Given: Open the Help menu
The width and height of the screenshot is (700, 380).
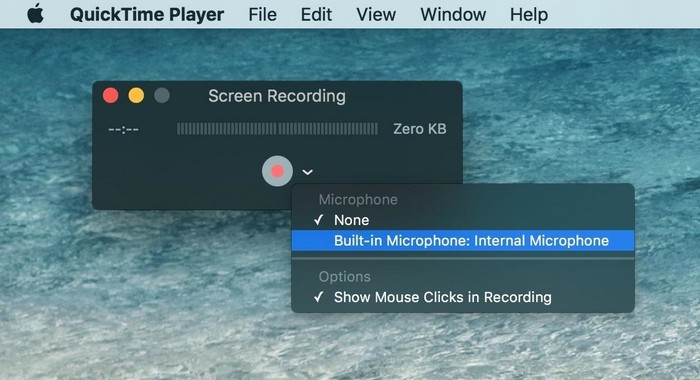Looking at the screenshot, I should click(x=529, y=14).
